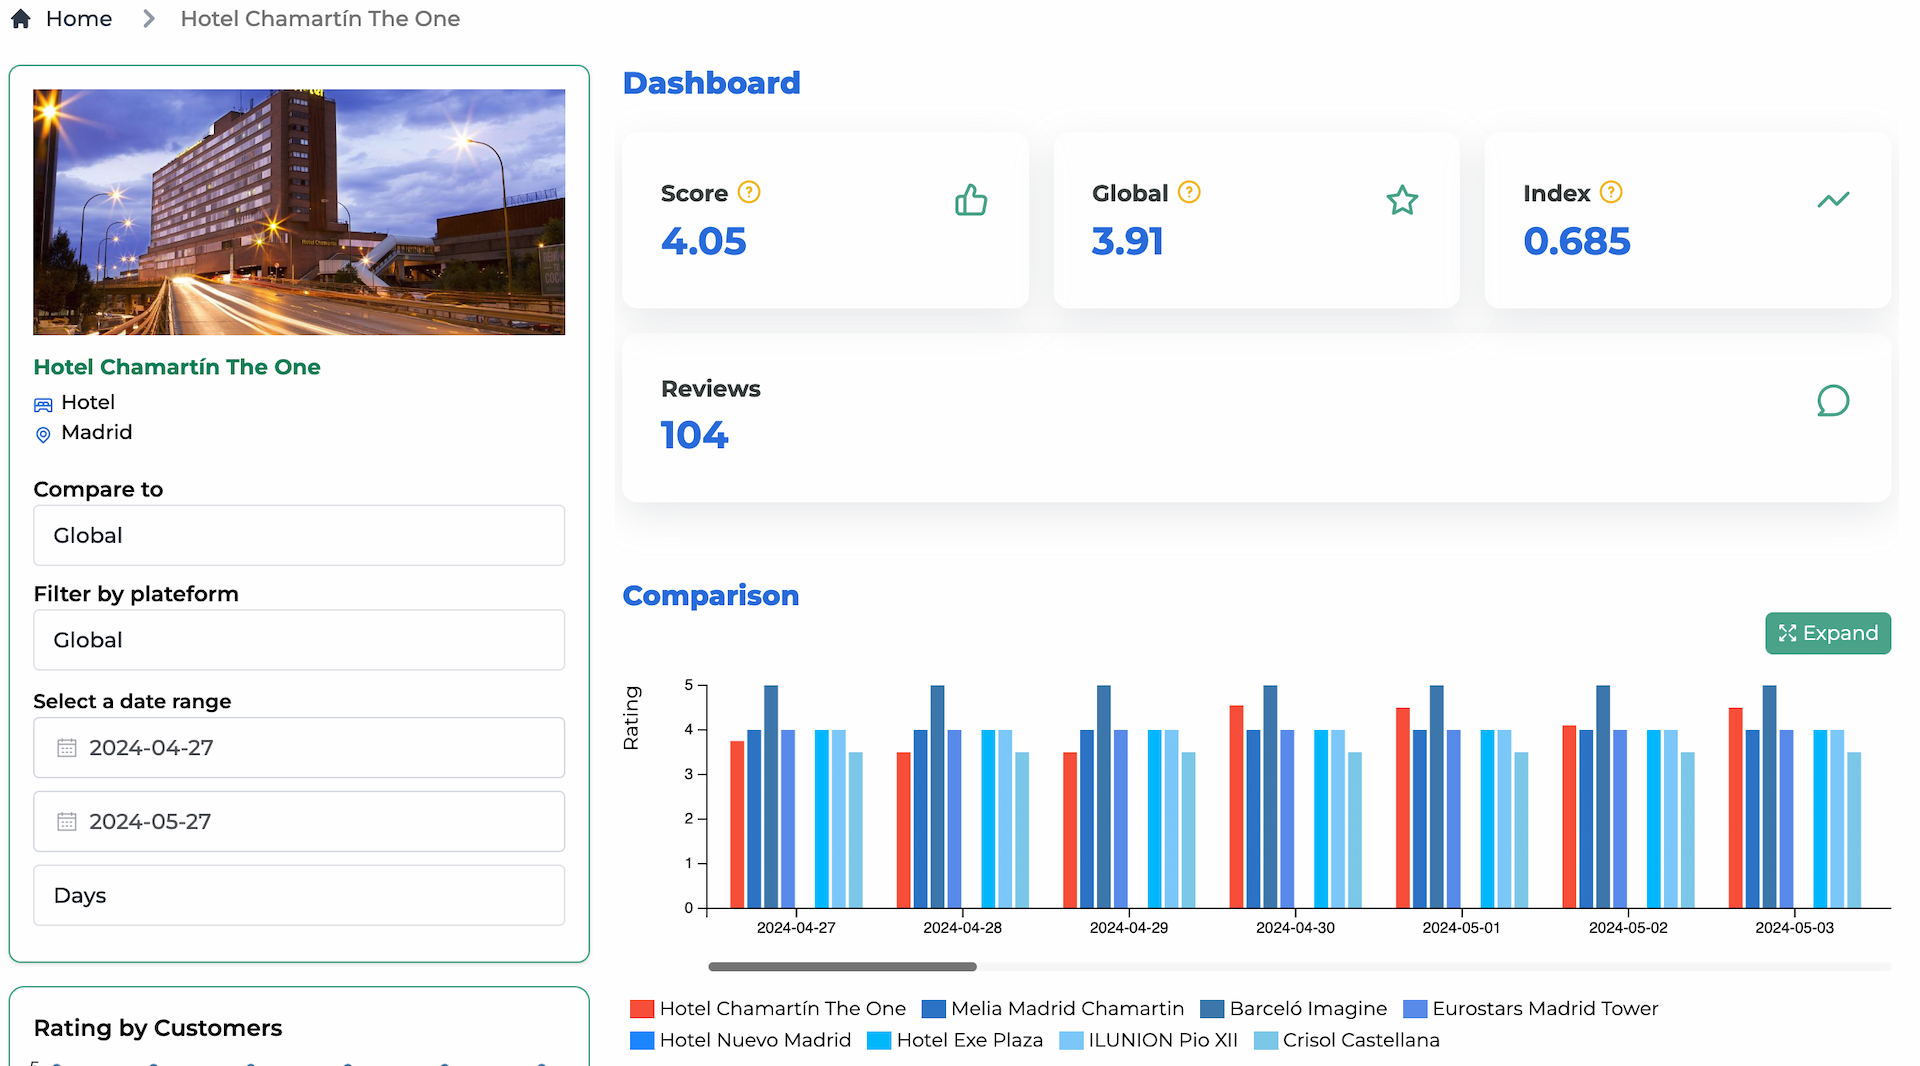The width and height of the screenshot is (1920, 1066).
Task: Open the Home breadcrumb link
Action: [x=79, y=19]
